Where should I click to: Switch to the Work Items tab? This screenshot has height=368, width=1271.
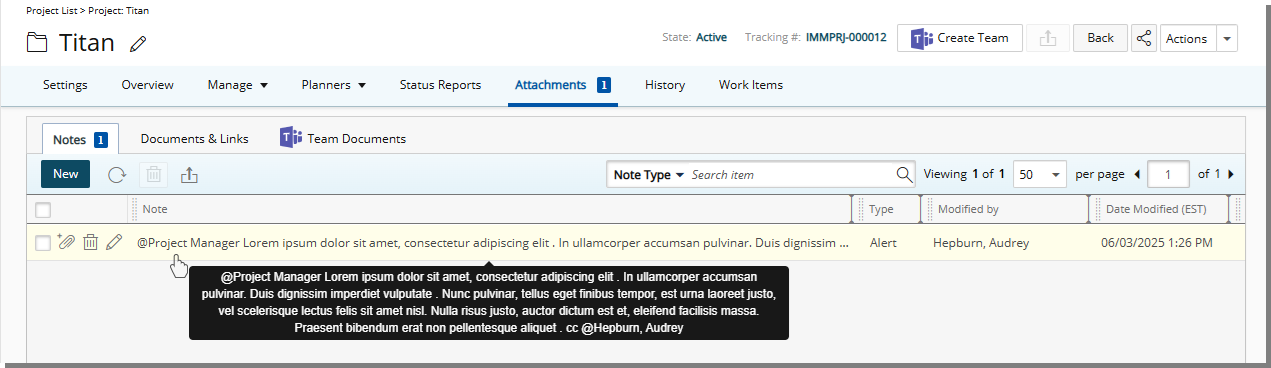(751, 85)
